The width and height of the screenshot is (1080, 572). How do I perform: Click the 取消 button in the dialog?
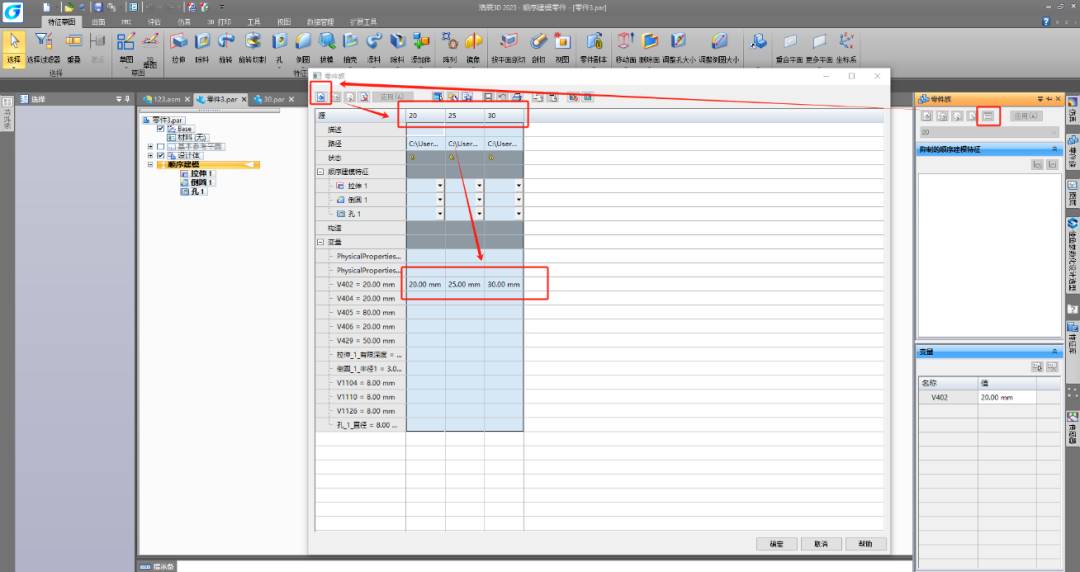(x=821, y=544)
